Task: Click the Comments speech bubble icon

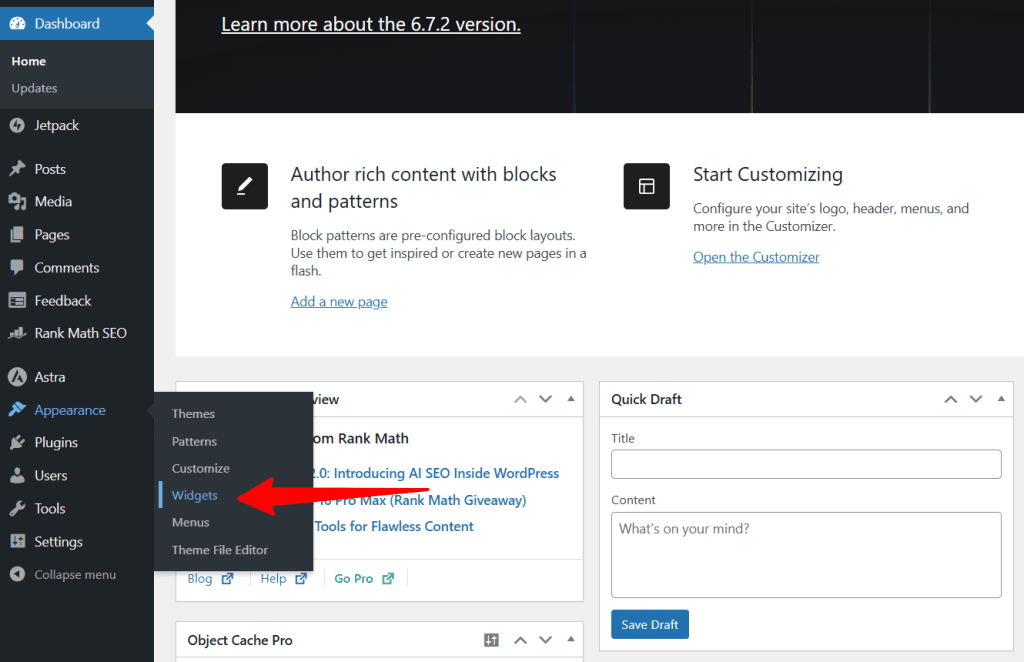Action: coord(16,268)
